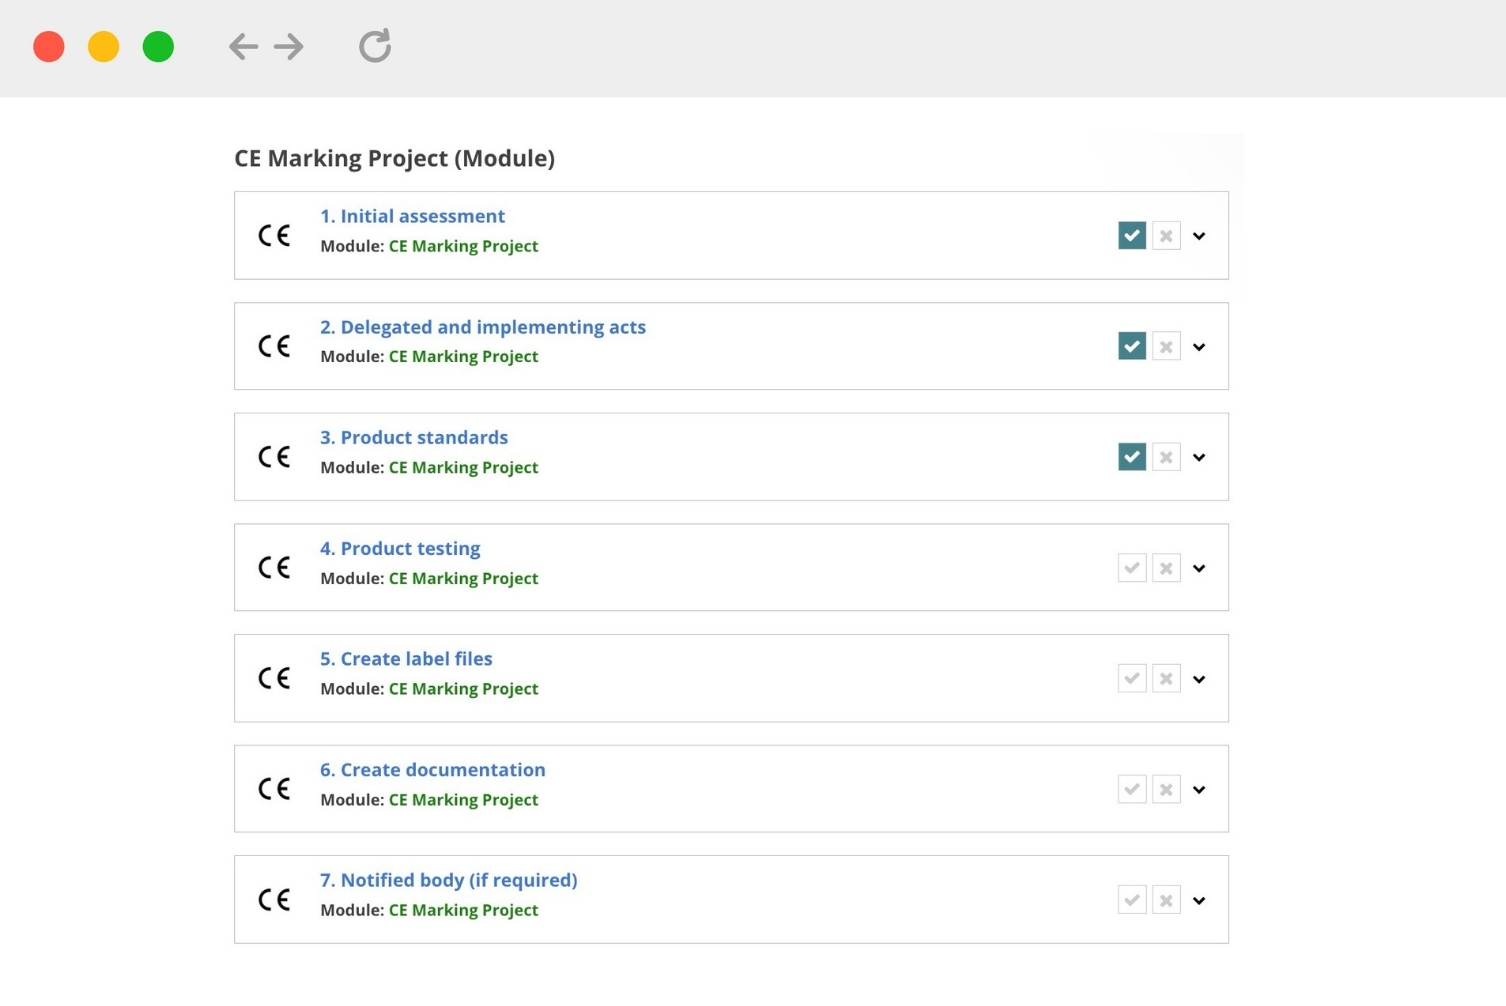Click the CE Marking Project (Module) heading
Viewport: 1506px width, 1006px height.
[x=394, y=158]
